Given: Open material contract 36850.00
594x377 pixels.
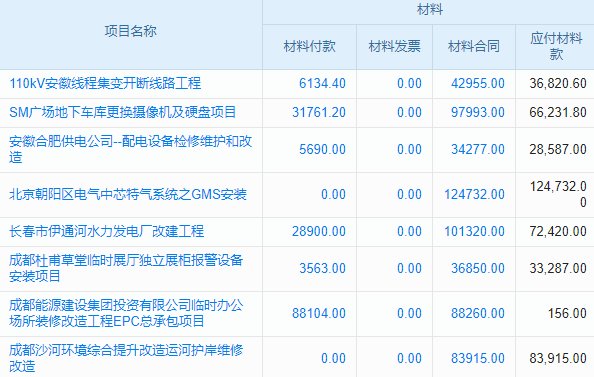Looking at the screenshot, I should (478, 268).
